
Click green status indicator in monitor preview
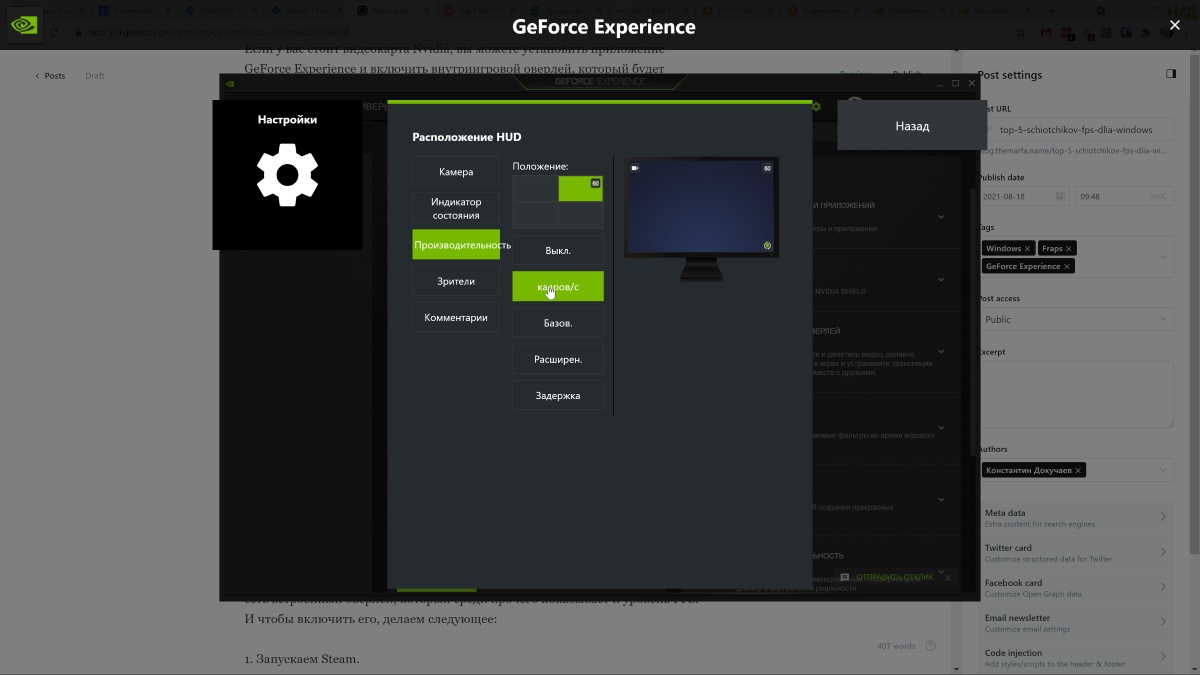pyautogui.click(x=767, y=245)
